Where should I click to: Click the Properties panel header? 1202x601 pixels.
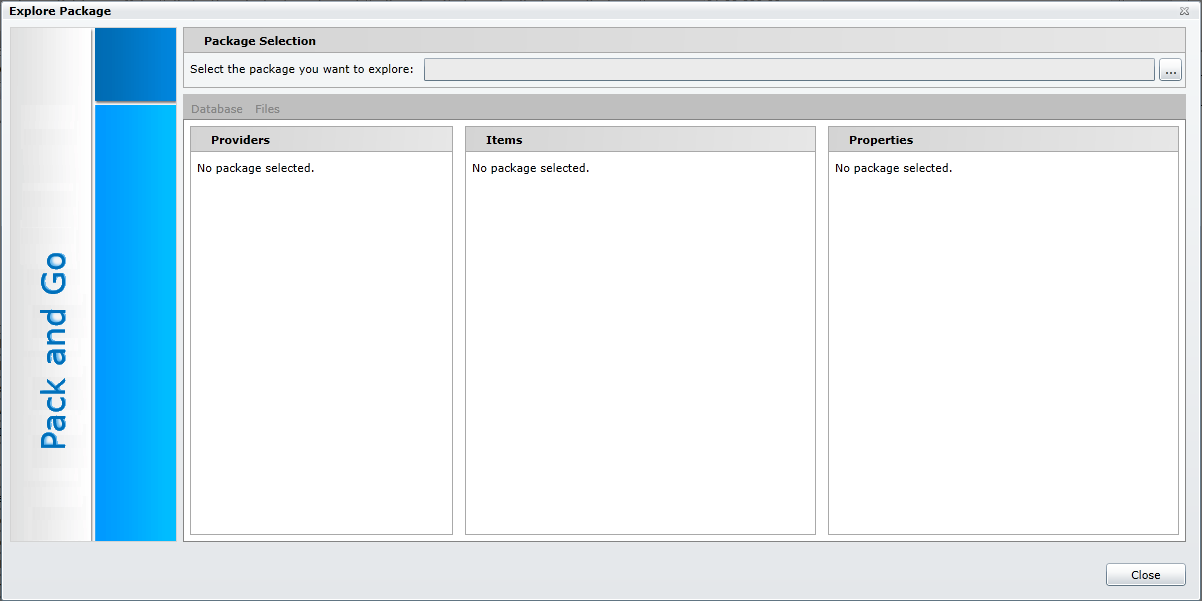point(880,140)
